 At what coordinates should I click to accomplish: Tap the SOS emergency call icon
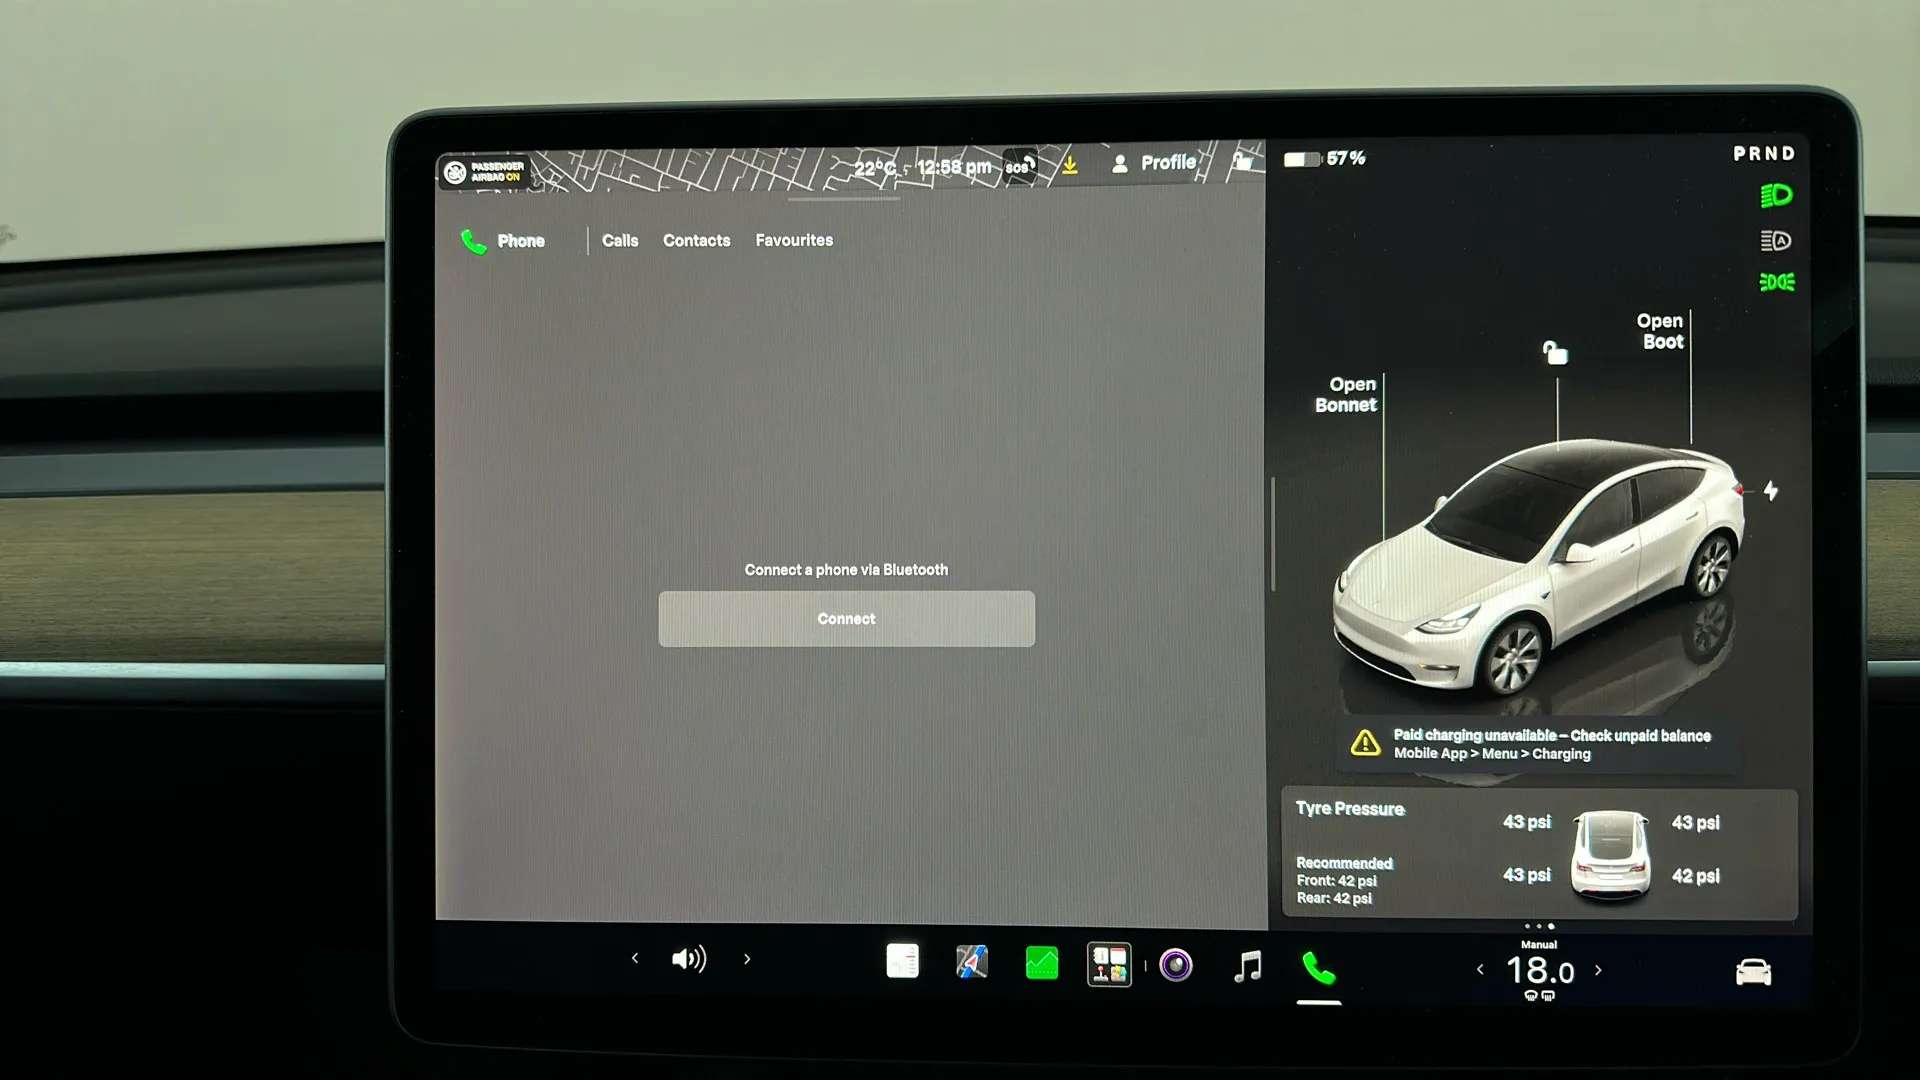tap(1020, 166)
